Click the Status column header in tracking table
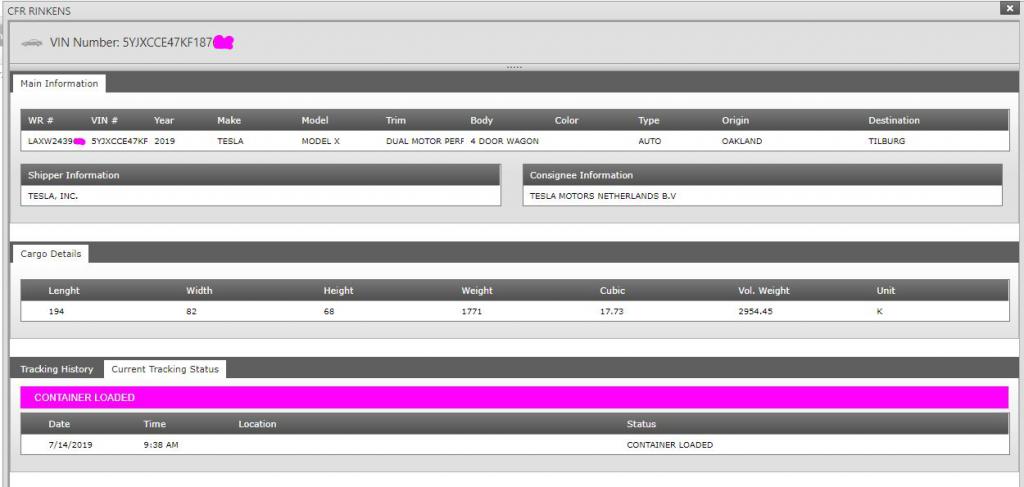Image resolution: width=1024 pixels, height=487 pixels. (641, 424)
